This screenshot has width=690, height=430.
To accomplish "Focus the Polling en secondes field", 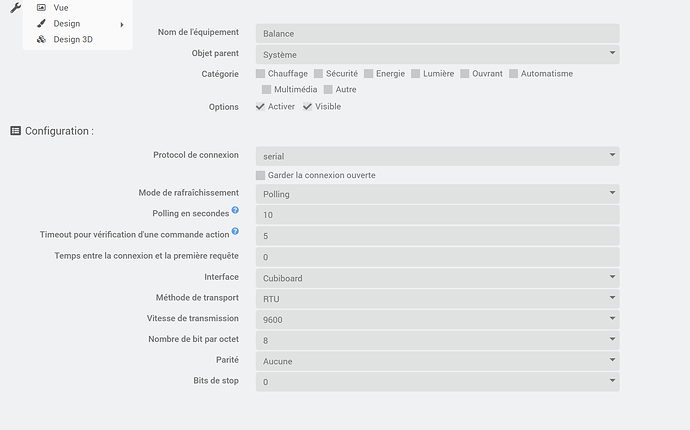I will [x=437, y=215].
